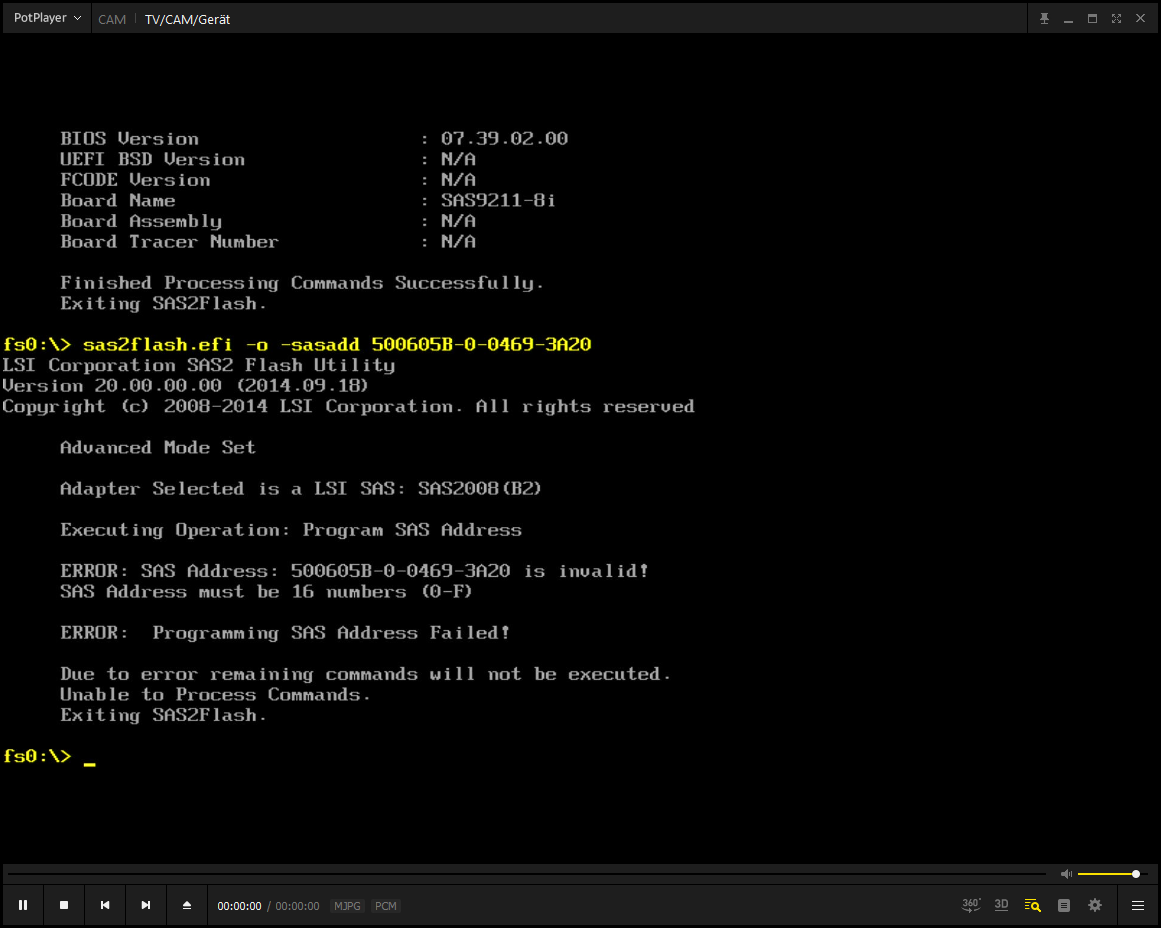This screenshot has width=1161, height=928.
Task: Click the eject/open file icon
Action: pyautogui.click(x=187, y=905)
